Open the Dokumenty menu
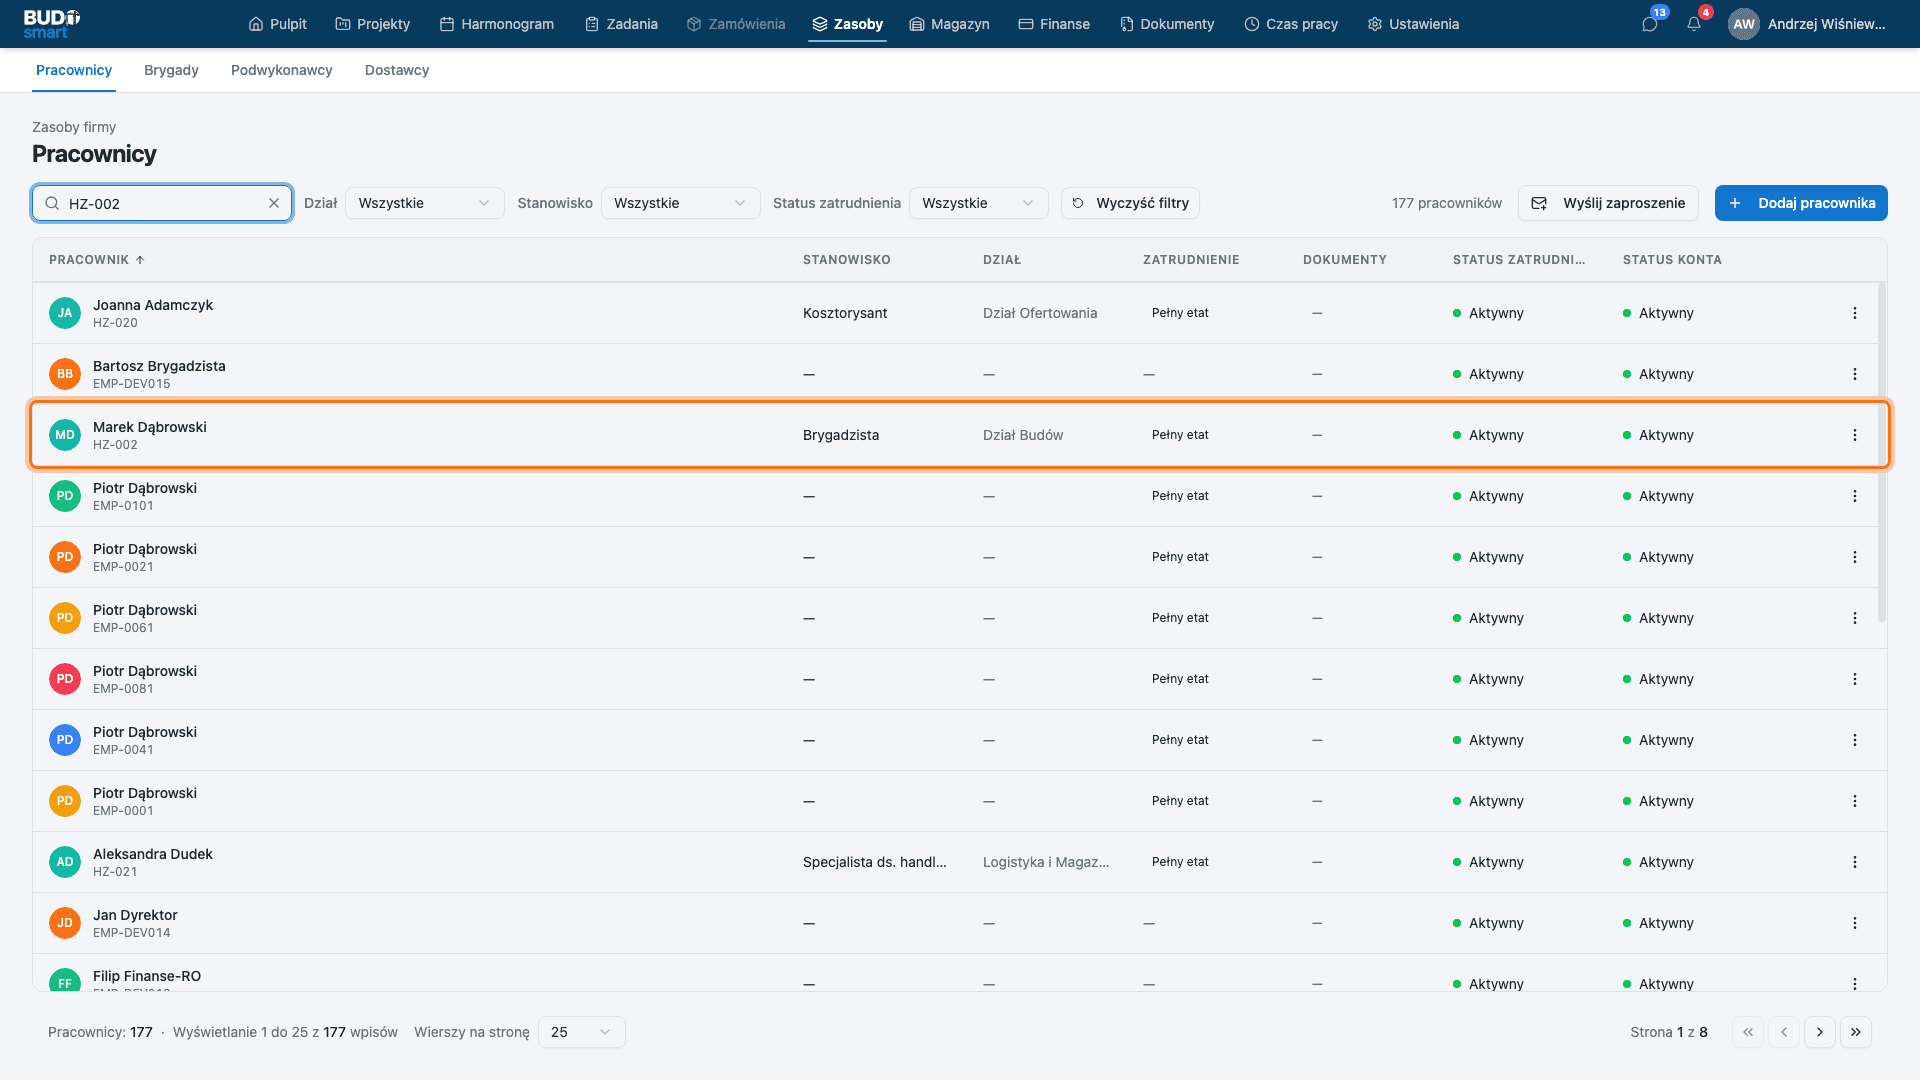Image resolution: width=1920 pixels, height=1080 pixels. pos(1167,24)
